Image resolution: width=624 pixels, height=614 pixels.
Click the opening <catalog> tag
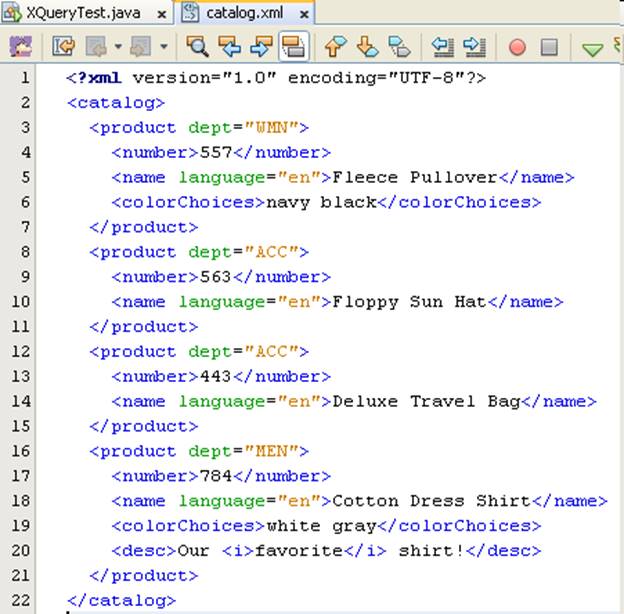[x=116, y=103]
